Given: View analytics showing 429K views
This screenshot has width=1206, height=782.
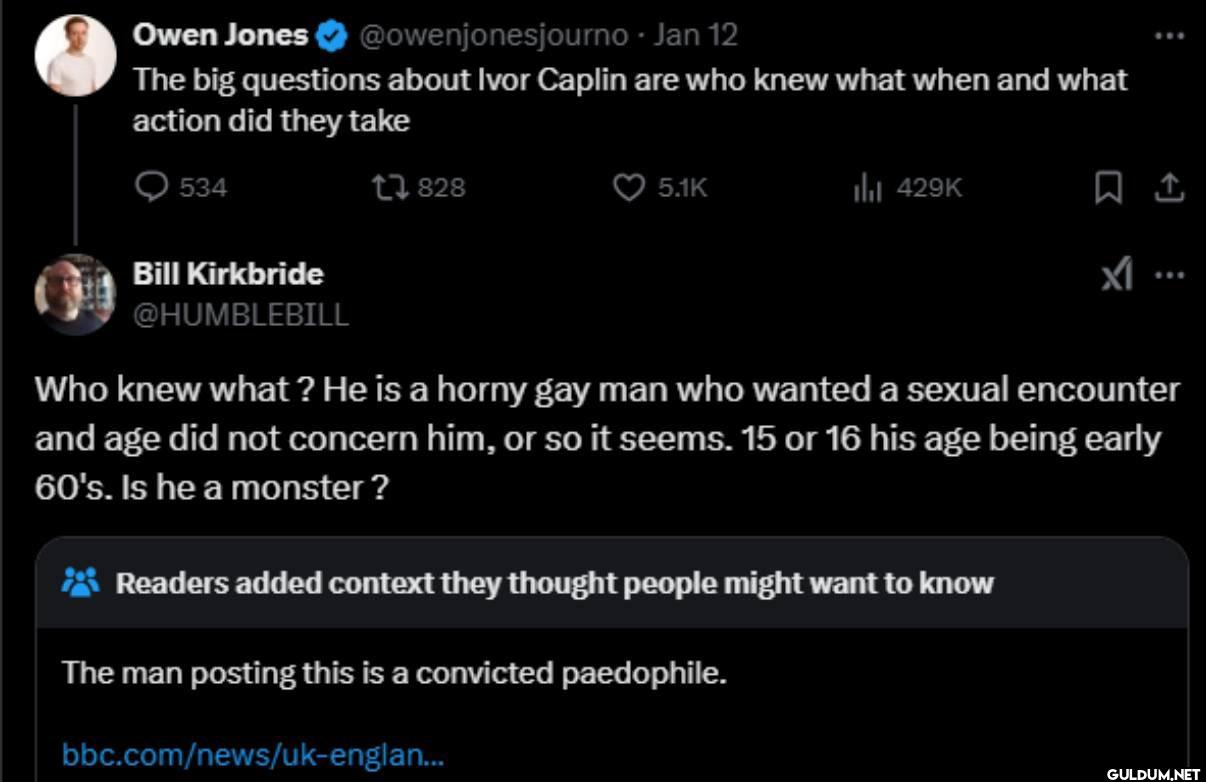Looking at the screenshot, I should coord(867,187).
